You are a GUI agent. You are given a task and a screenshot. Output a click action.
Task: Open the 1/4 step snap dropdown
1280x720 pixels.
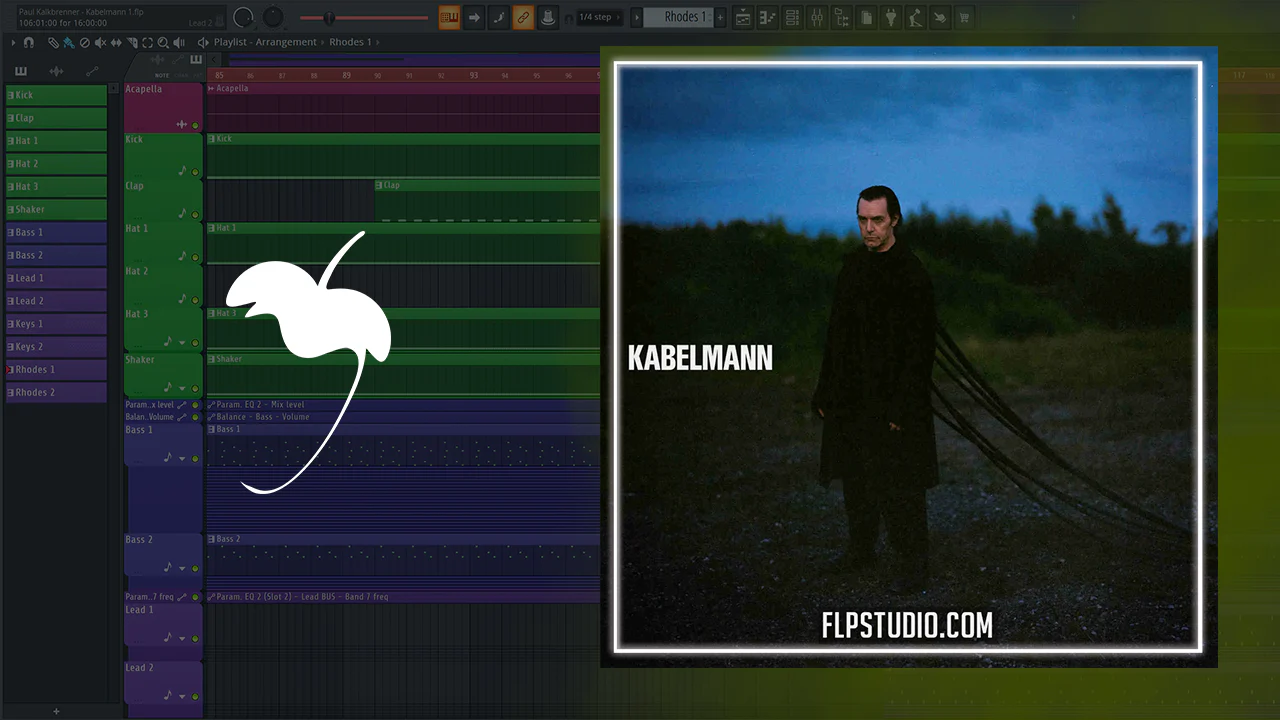coord(599,17)
